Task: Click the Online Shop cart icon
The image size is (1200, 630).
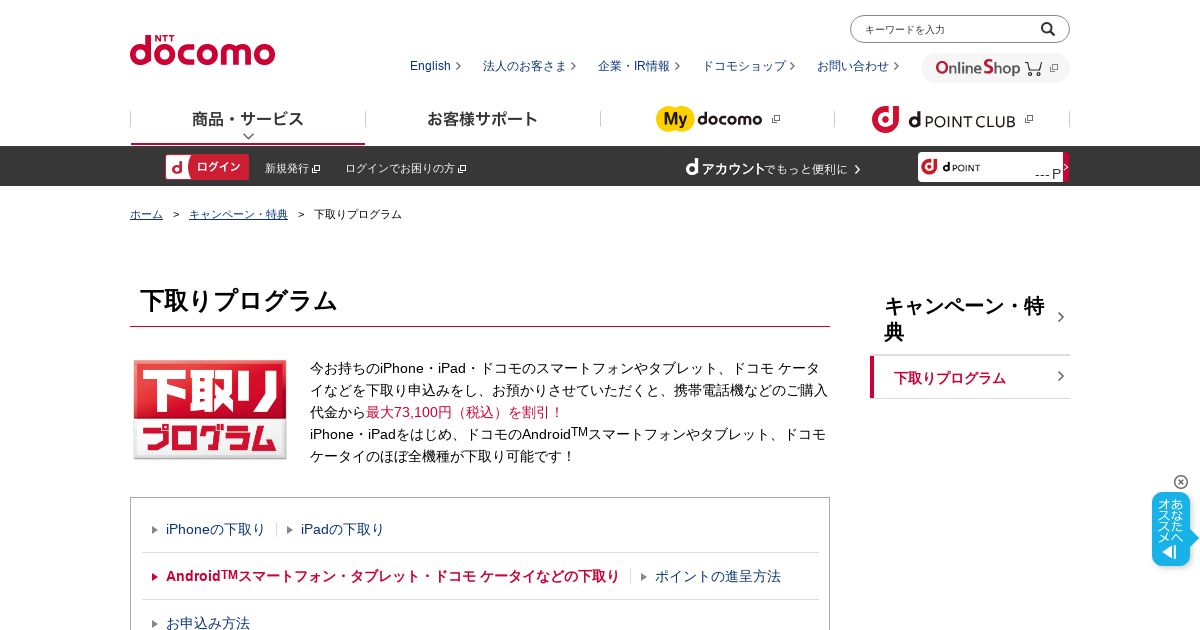Action: coord(1034,69)
